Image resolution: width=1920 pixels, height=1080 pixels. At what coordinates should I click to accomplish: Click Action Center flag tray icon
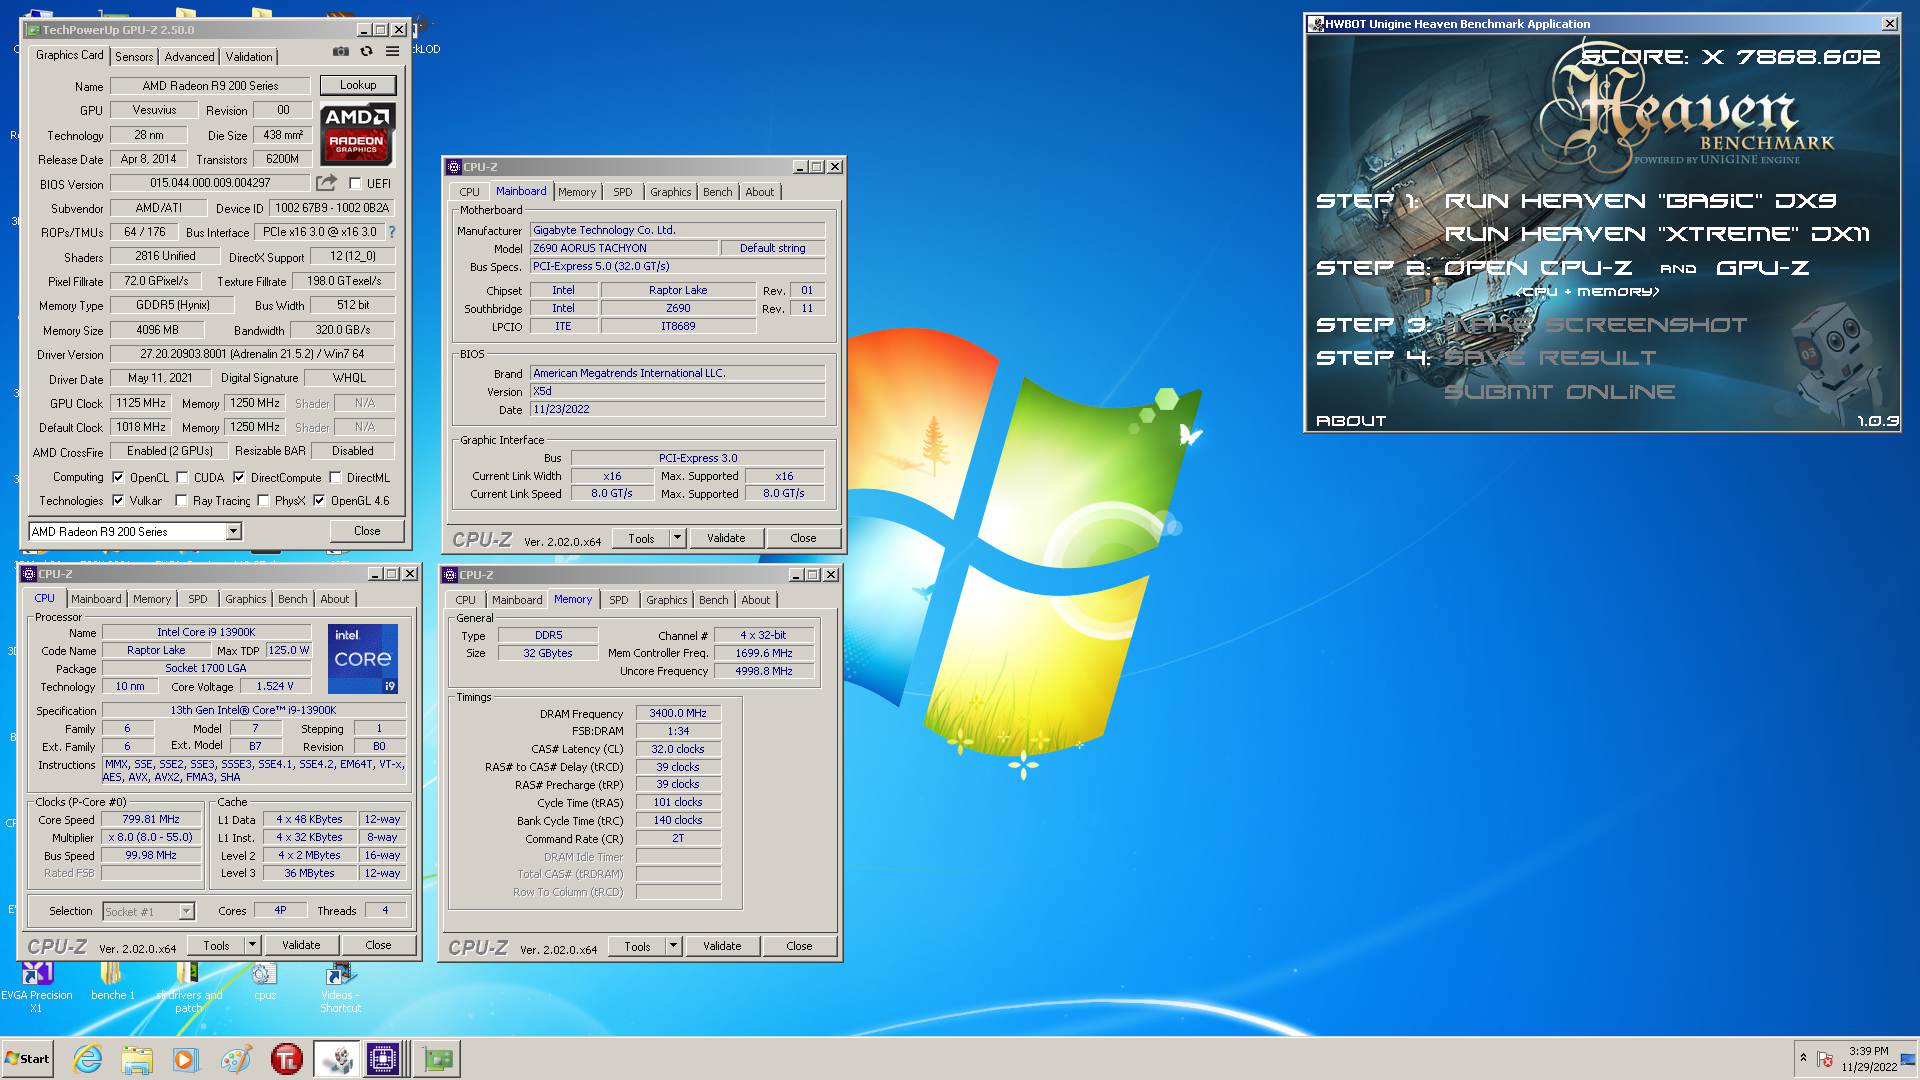point(1825,1059)
